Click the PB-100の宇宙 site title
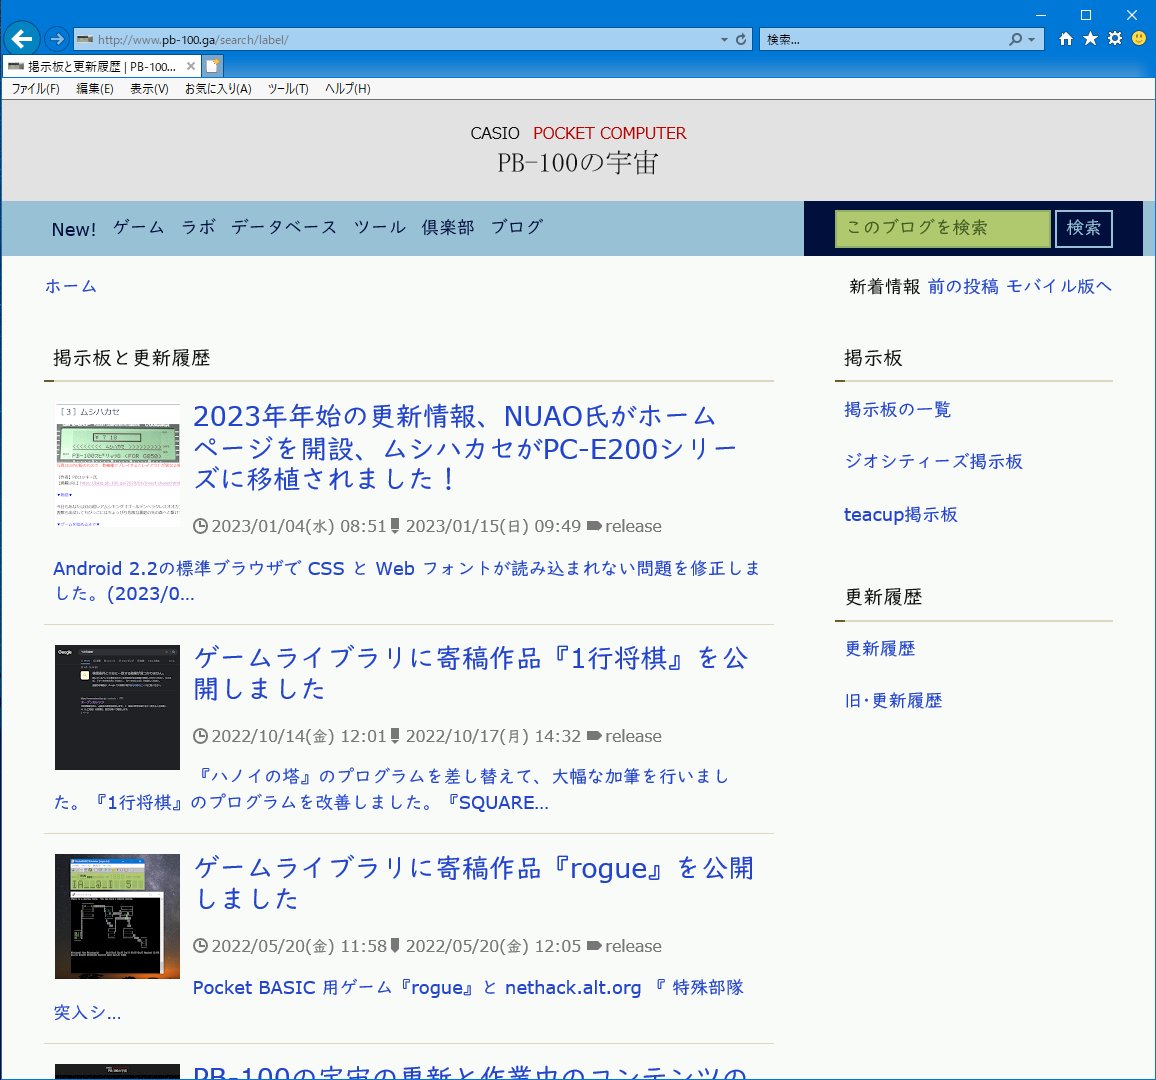This screenshot has width=1156, height=1080. pos(577,163)
